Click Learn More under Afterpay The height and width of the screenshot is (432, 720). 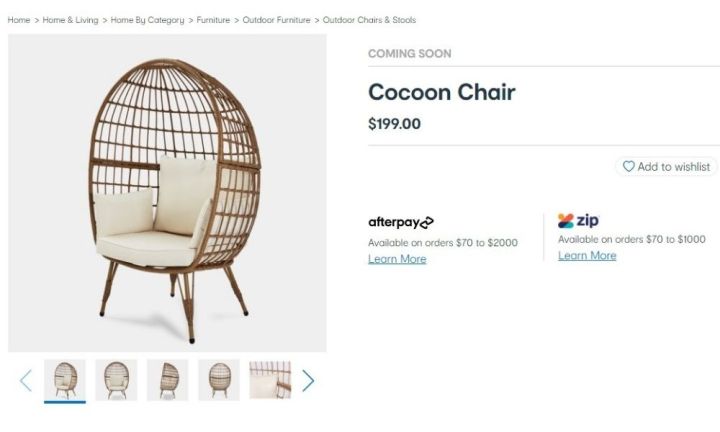(397, 259)
